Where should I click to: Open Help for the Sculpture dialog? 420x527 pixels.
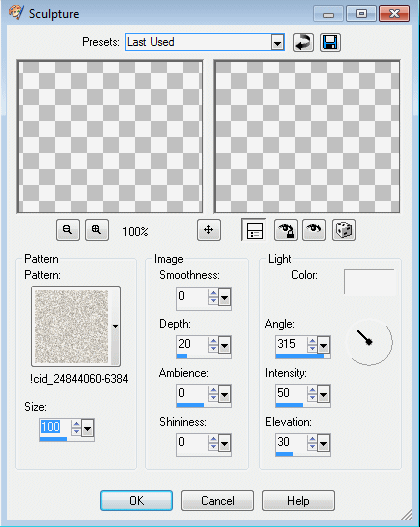click(298, 500)
